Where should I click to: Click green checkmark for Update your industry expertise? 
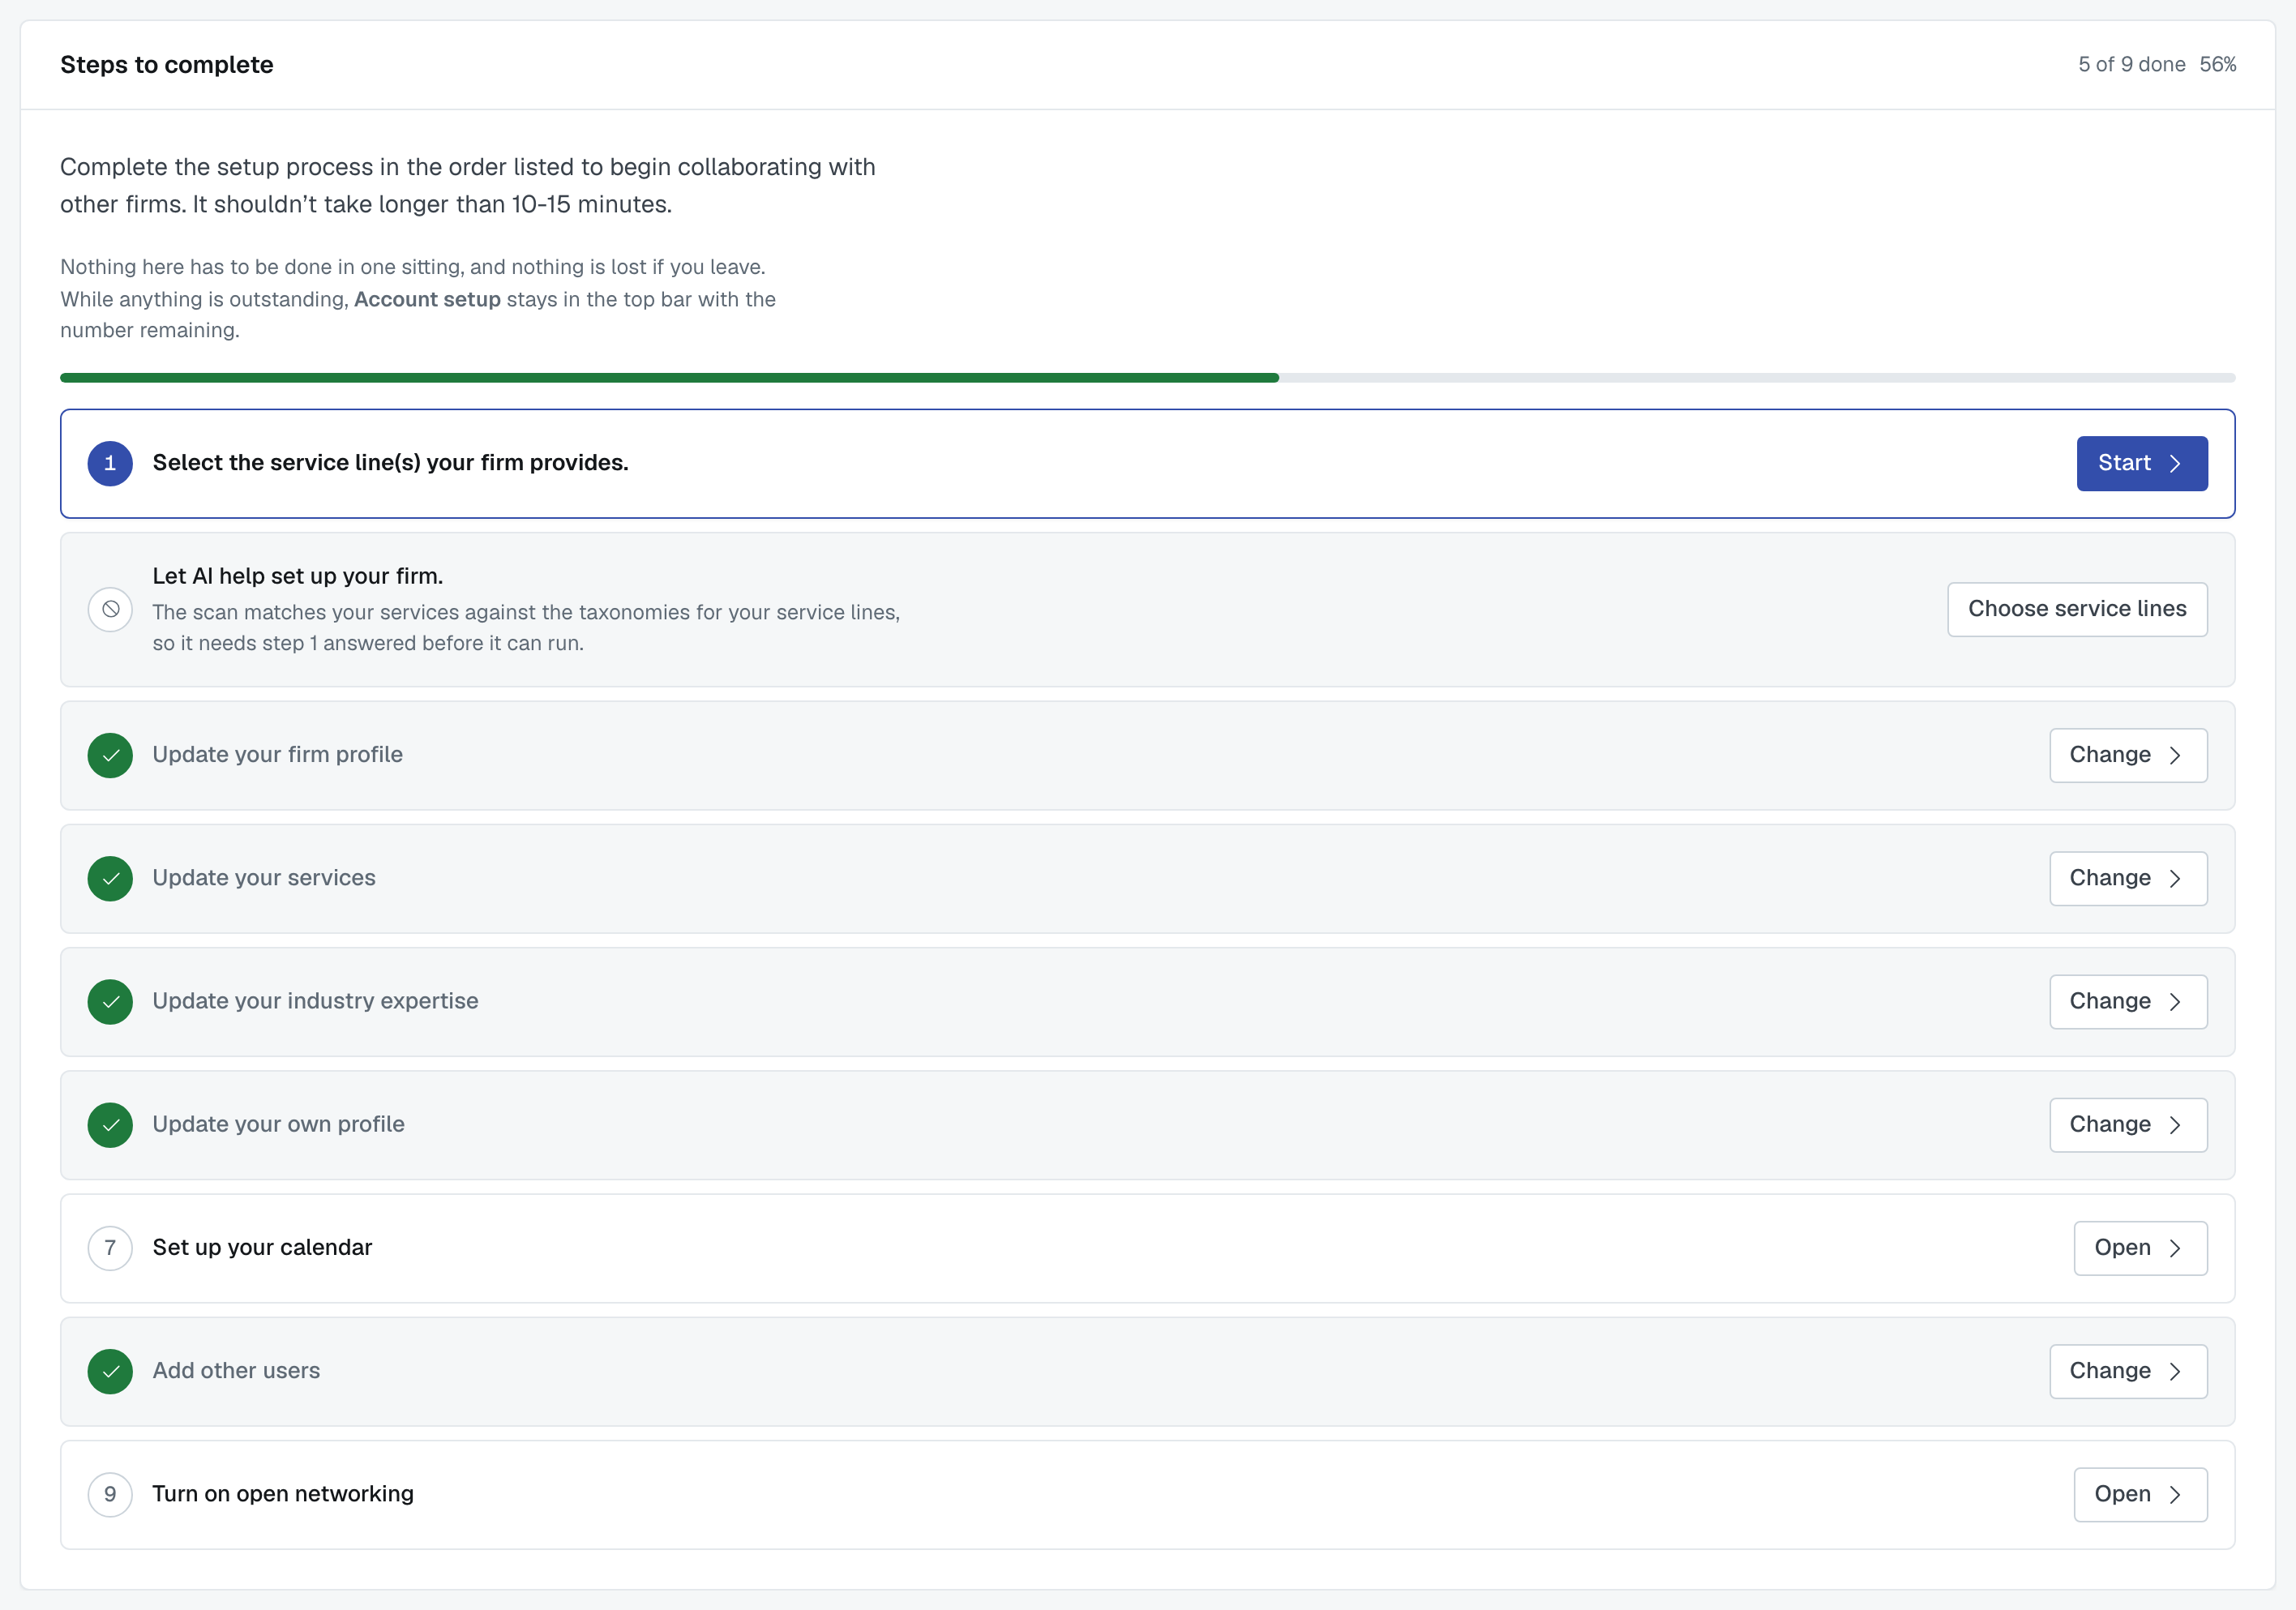(110, 1001)
